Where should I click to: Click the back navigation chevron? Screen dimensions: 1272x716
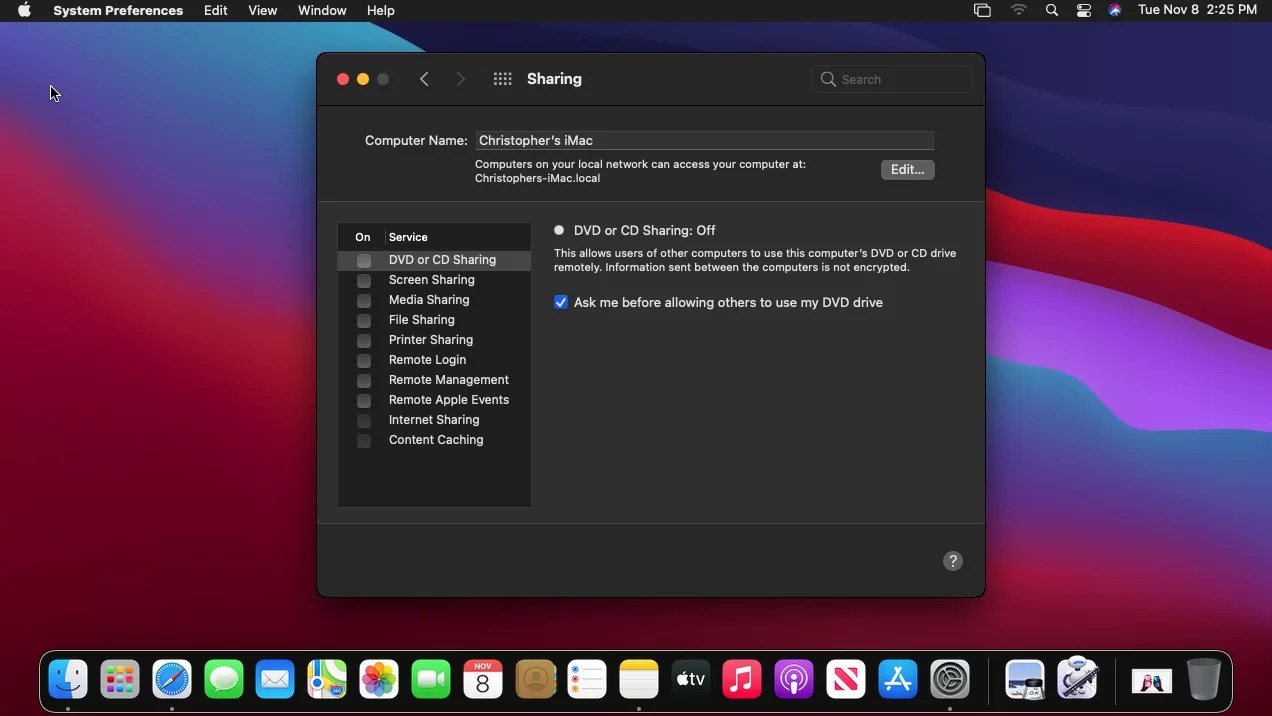tap(424, 79)
